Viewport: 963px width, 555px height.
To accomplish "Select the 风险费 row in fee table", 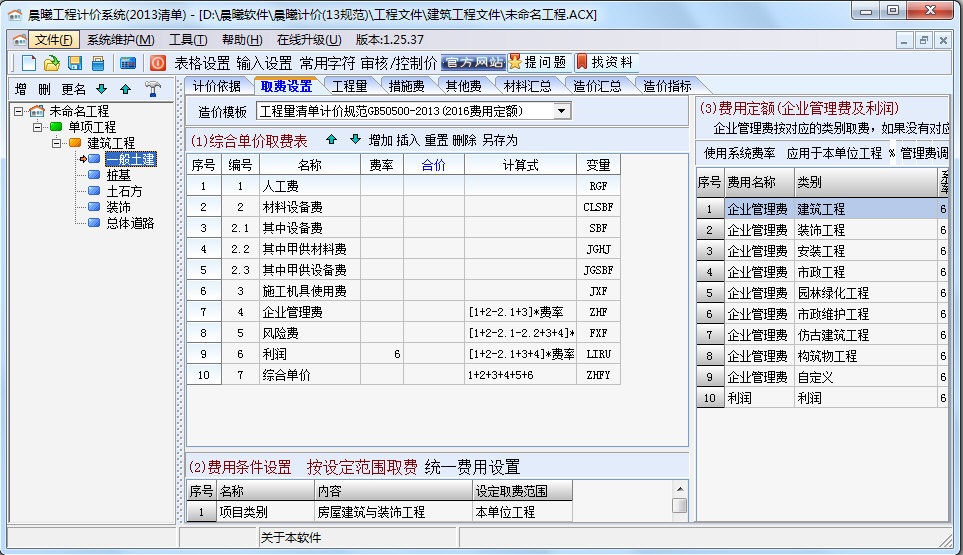I will (x=403, y=333).
